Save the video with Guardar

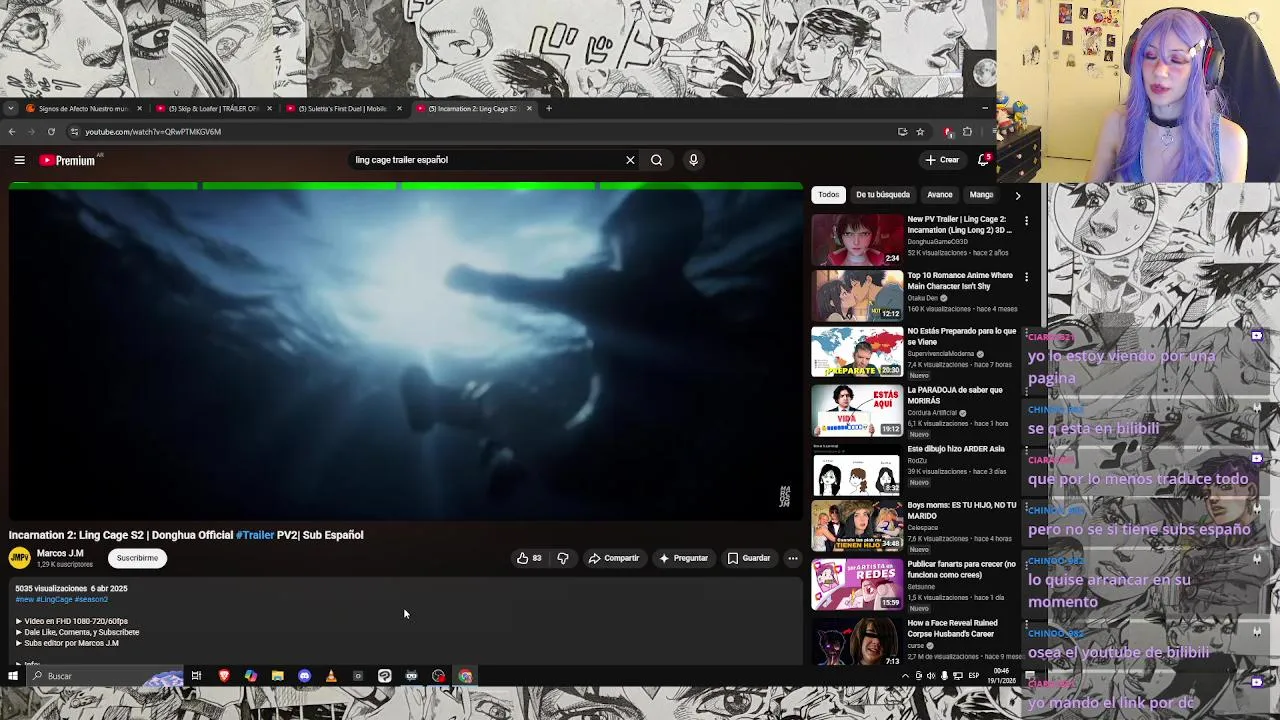748,558
